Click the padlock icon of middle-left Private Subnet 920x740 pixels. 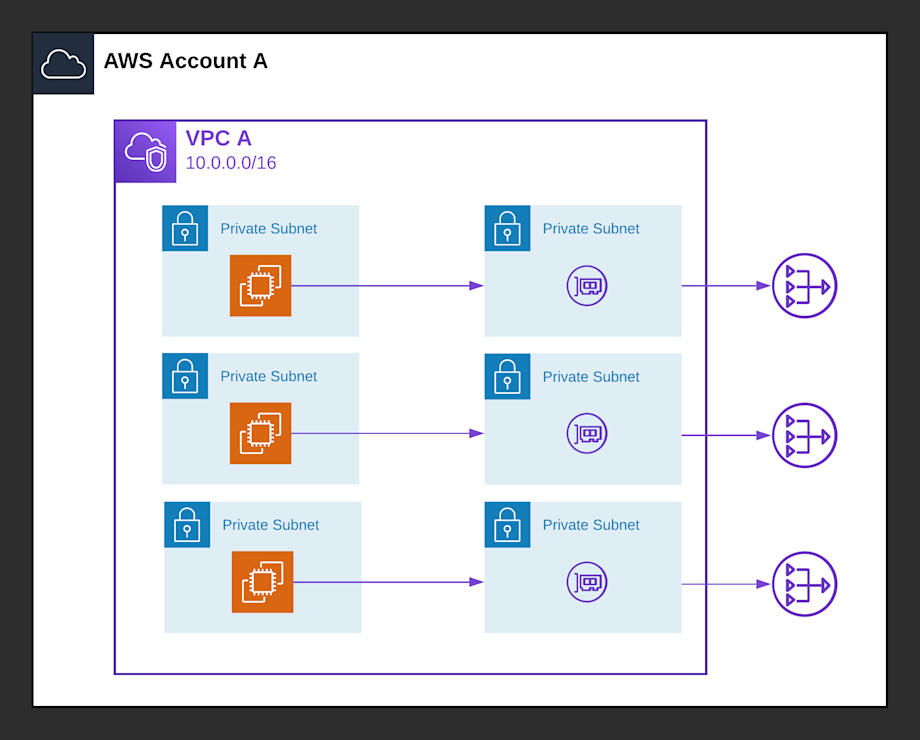[185, 376]
